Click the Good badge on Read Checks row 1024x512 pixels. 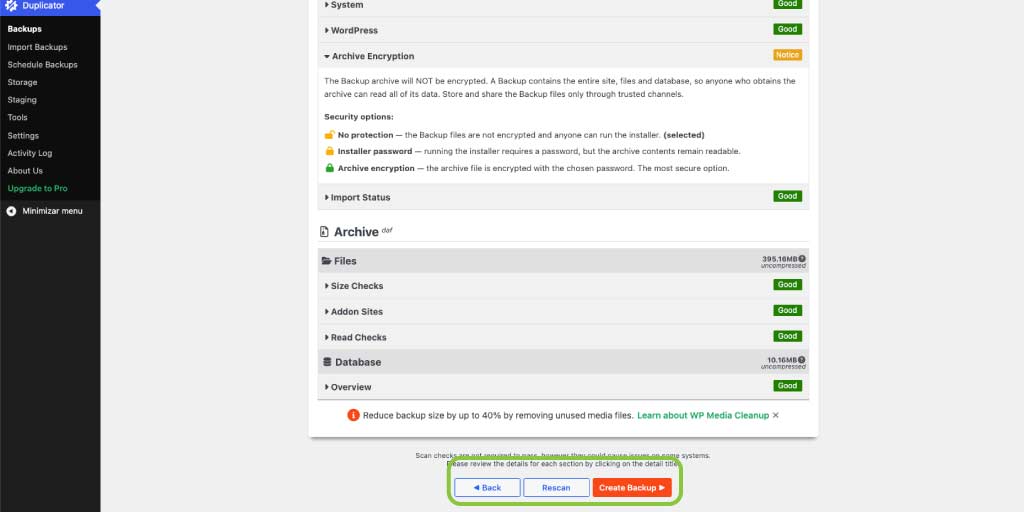click(788, 336)
